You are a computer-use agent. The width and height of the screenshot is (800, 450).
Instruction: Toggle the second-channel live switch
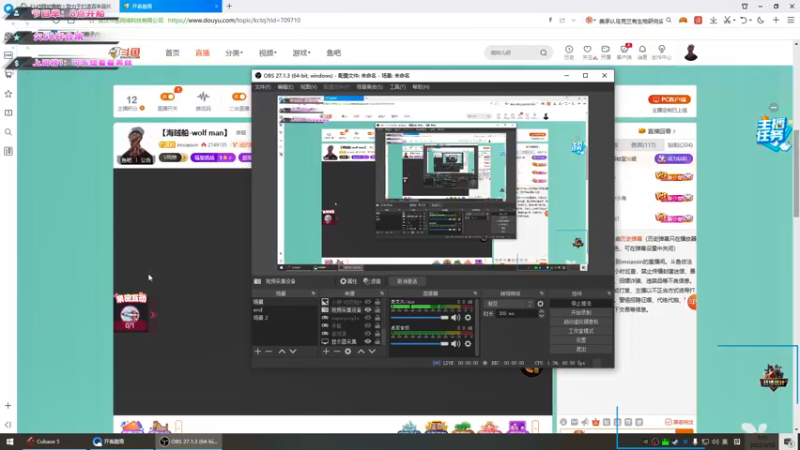tap(239, 96)
